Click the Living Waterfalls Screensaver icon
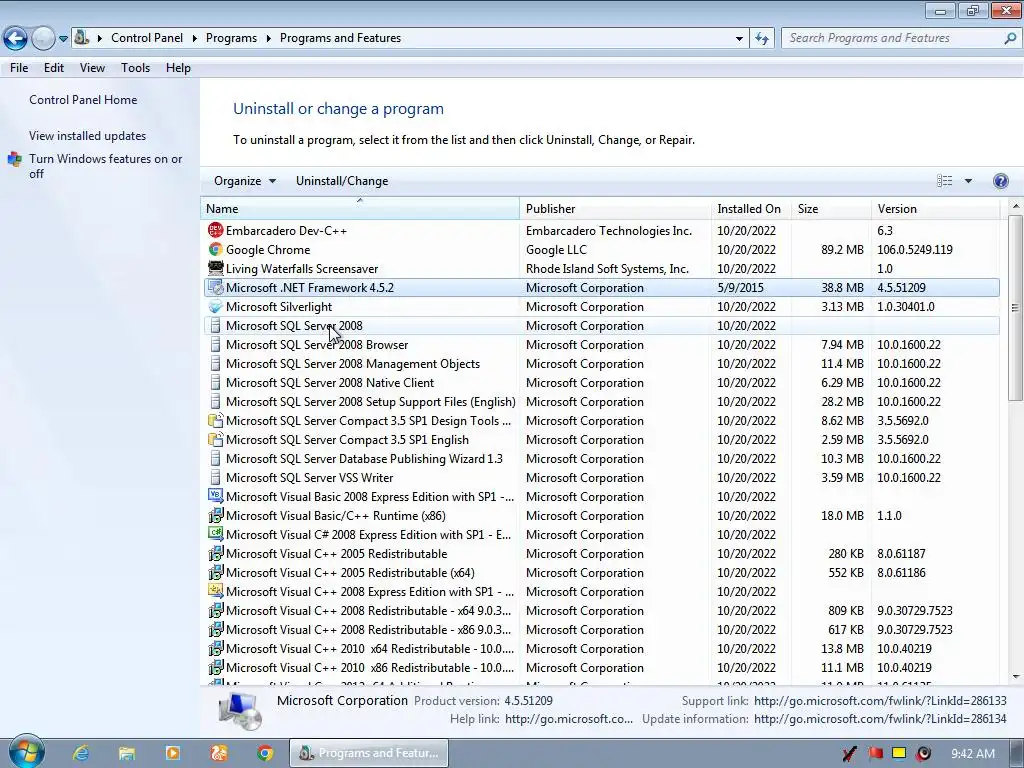Viewport: 1024px width, 768px height. coord(215,268)
